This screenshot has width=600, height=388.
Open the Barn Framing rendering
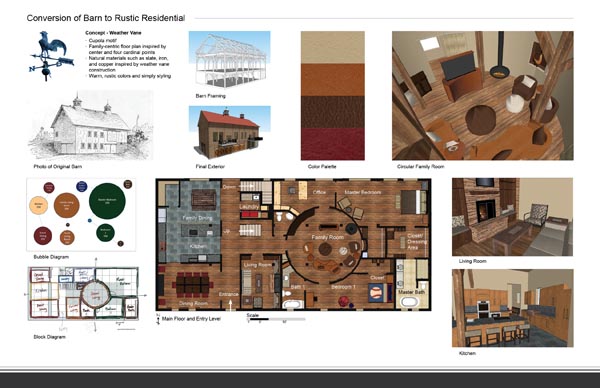tap(230, 60)
